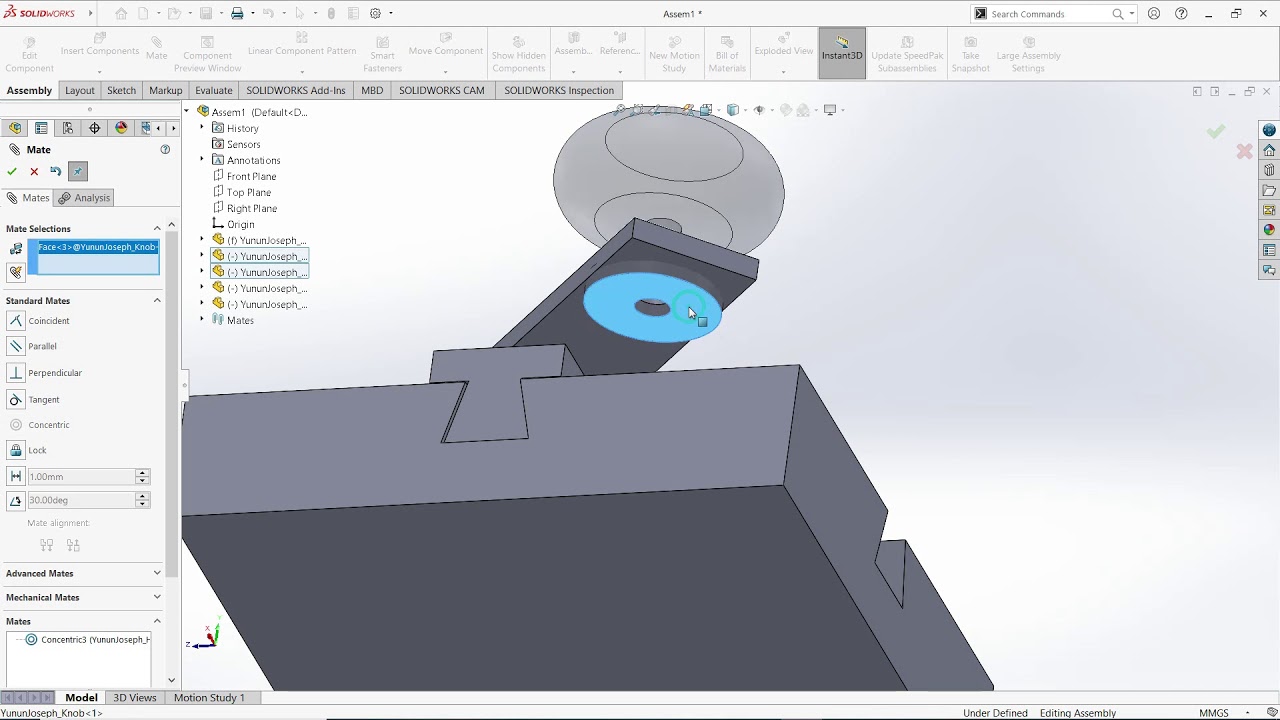
Task: Increase the distance with the 1.00mm spinner
Action: pyautogui.click(x=142, y=473)
